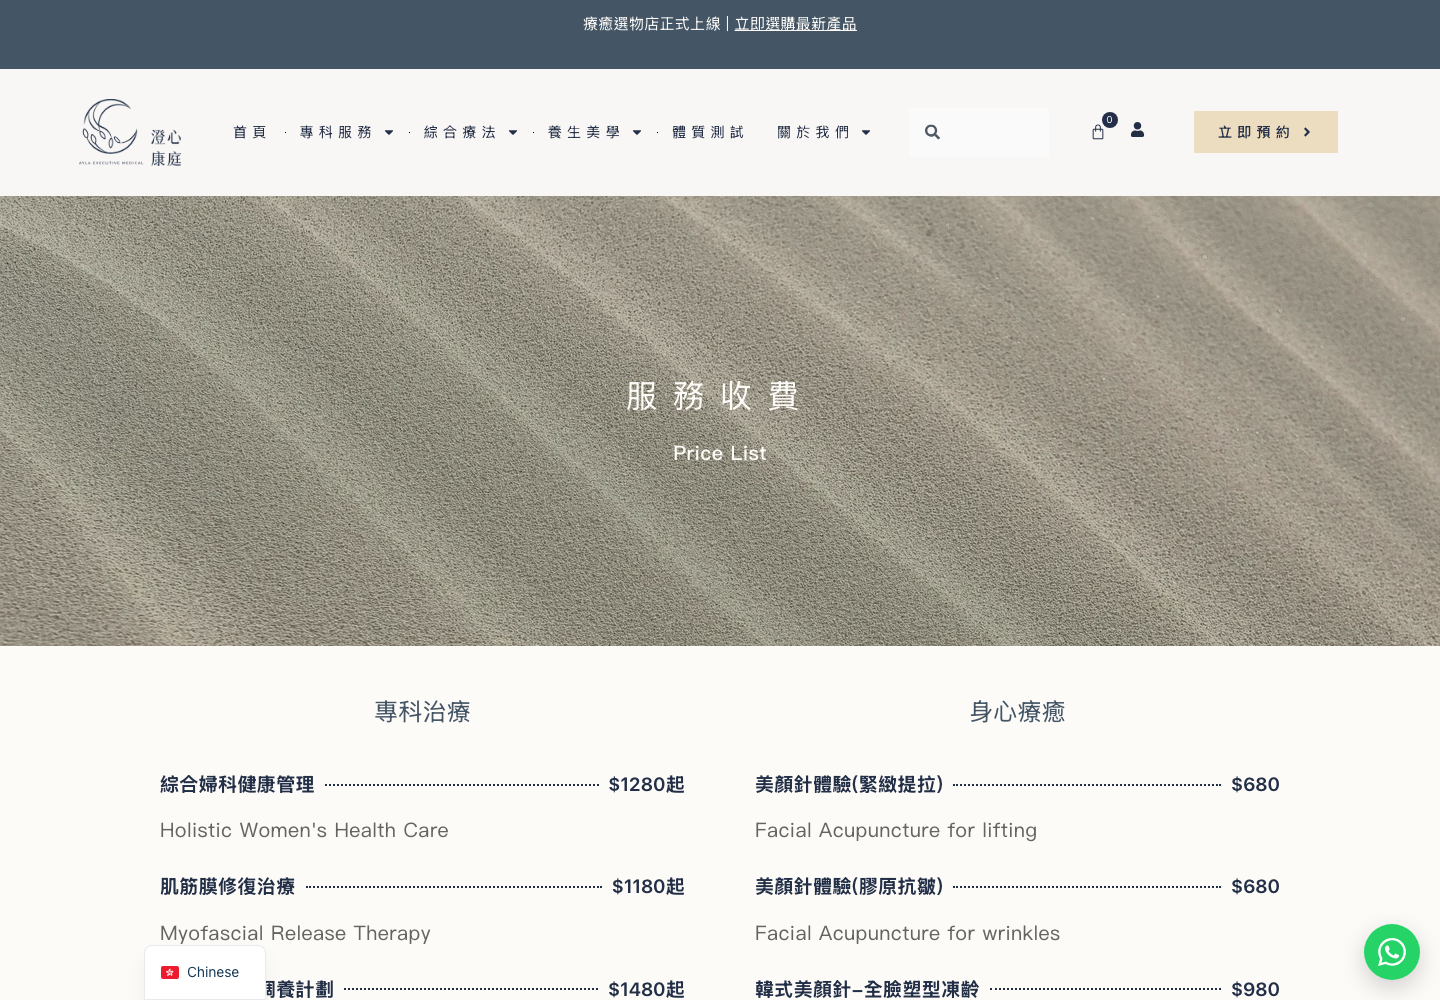This screenshot has width=1440, height=1000.
Task: Click the 服務收費 banner heading
Action: [712, 396]
